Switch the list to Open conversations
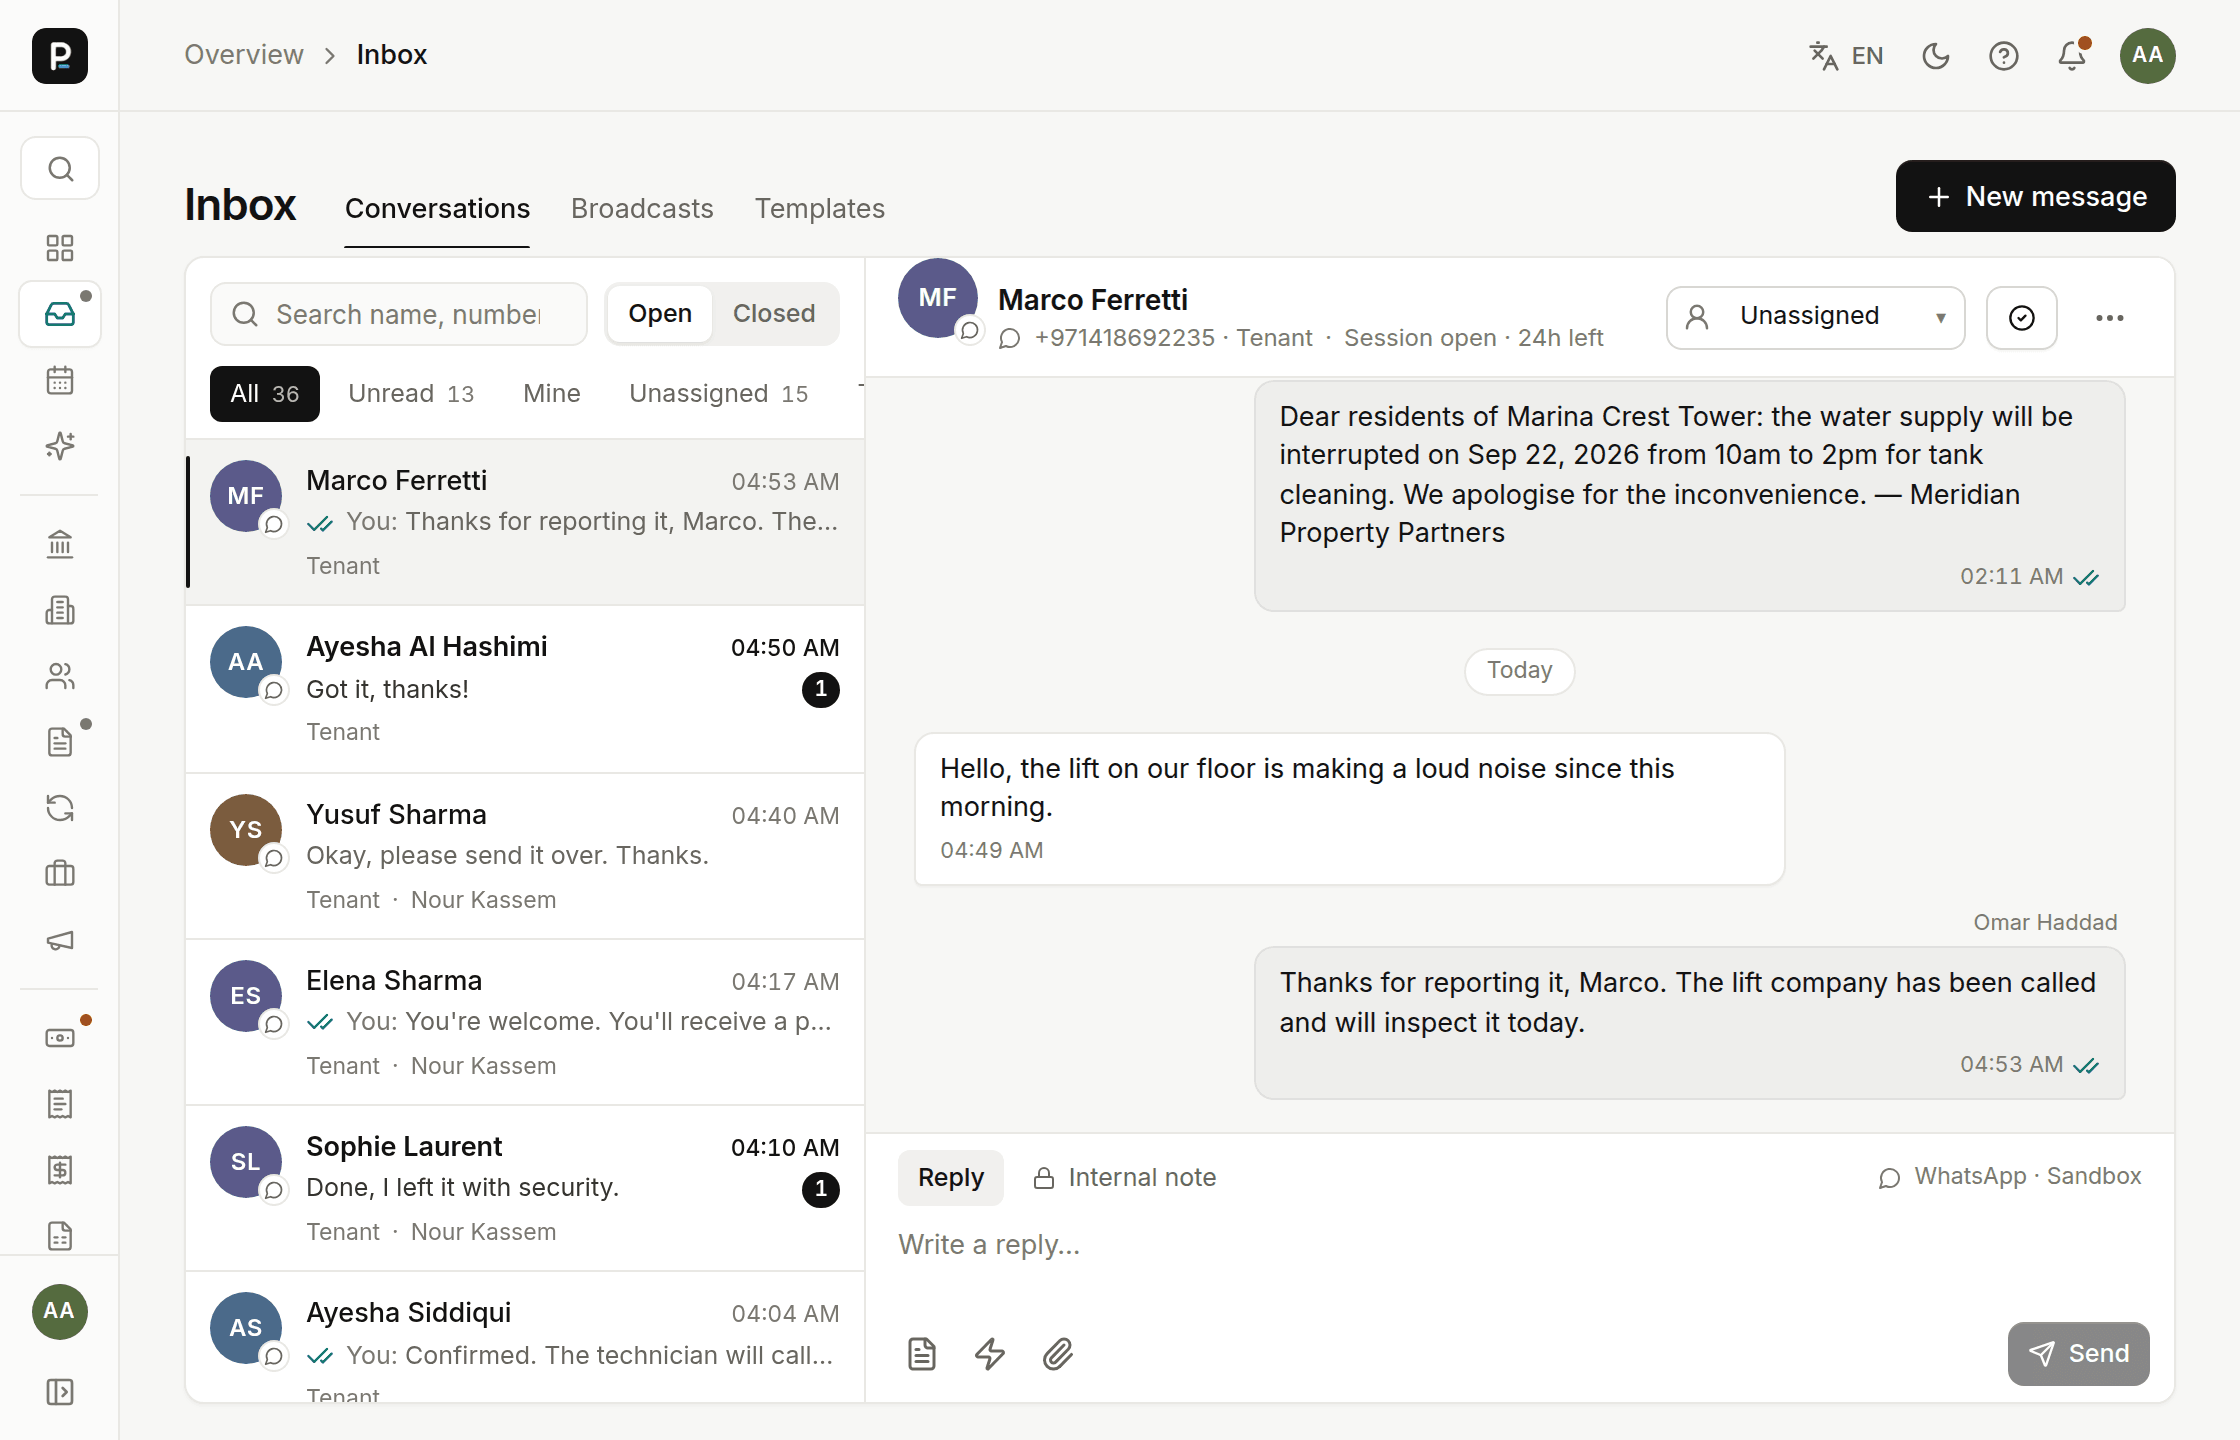Viewport: 2240px width, 1440px height. point(660,314)
